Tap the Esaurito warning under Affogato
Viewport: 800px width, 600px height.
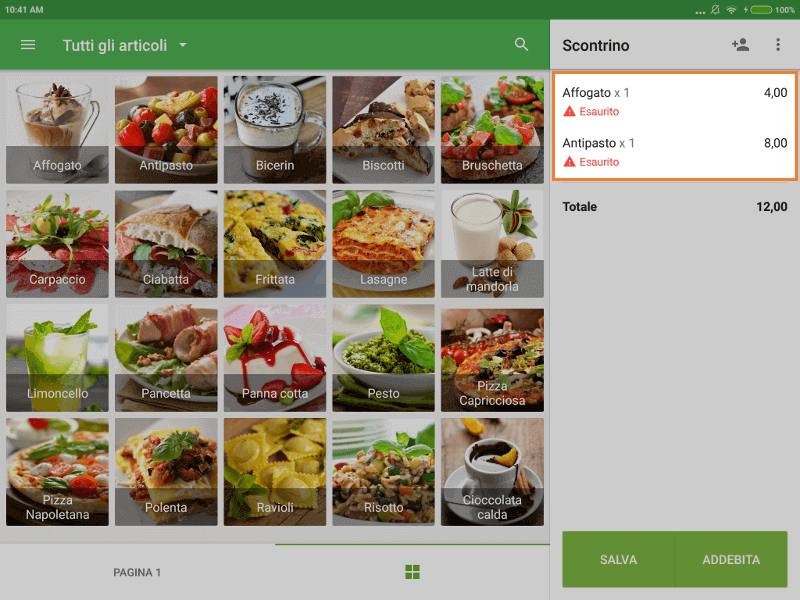point(591,111)
